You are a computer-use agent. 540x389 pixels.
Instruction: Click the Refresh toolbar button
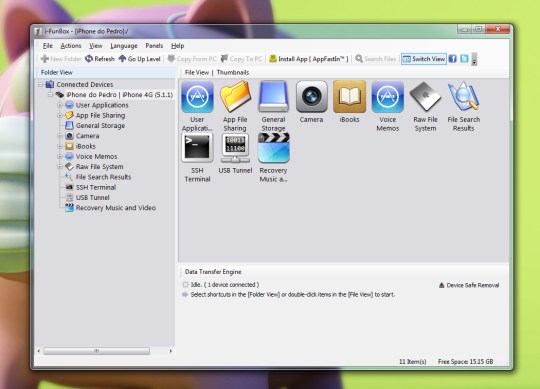[100, 59]
